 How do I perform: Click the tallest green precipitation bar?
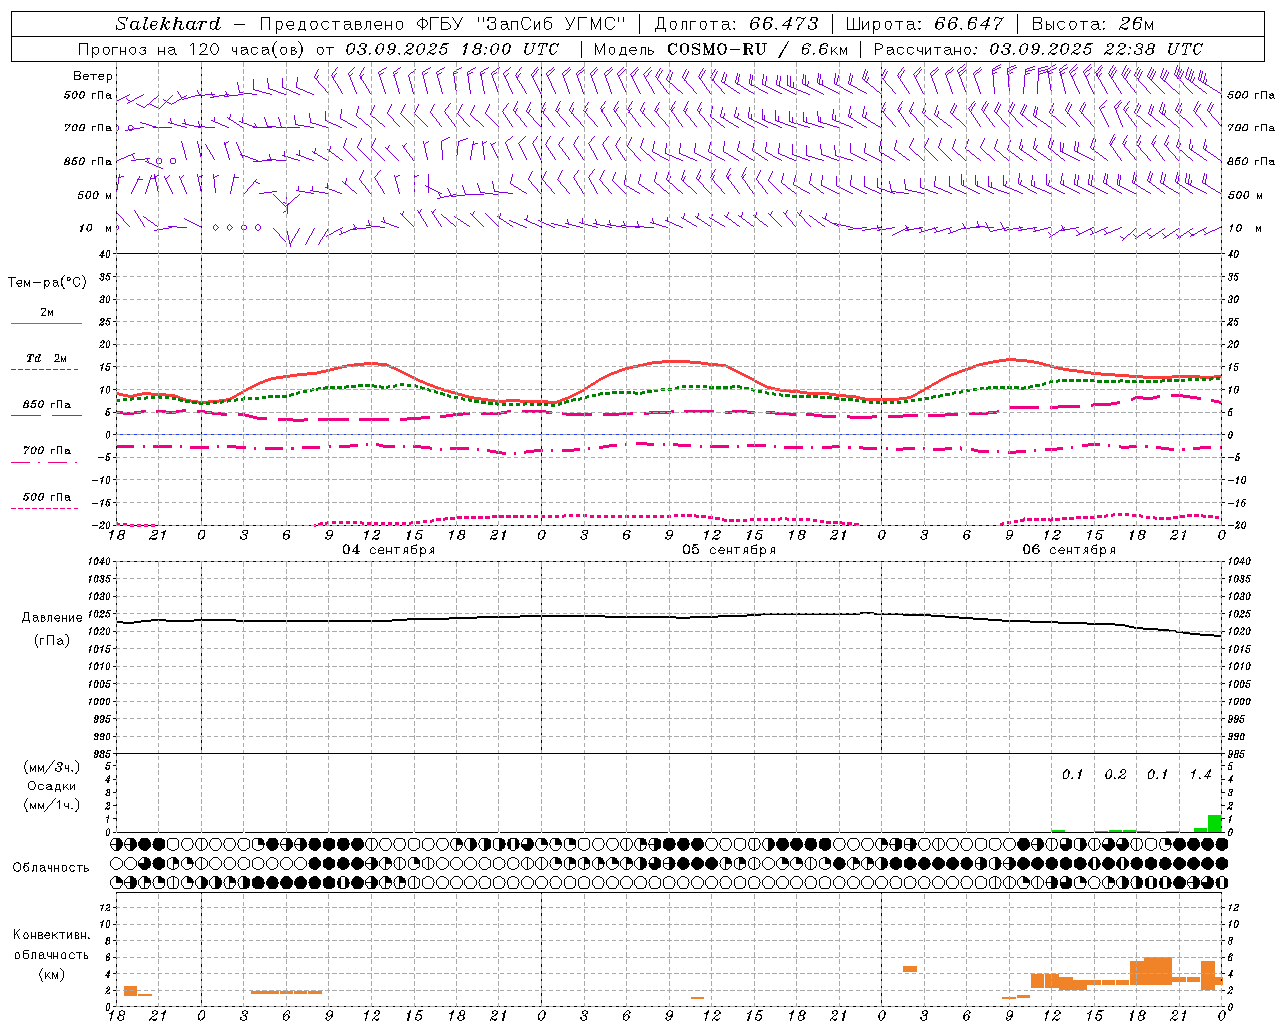pyautogui.click(x=1215, y=824)
